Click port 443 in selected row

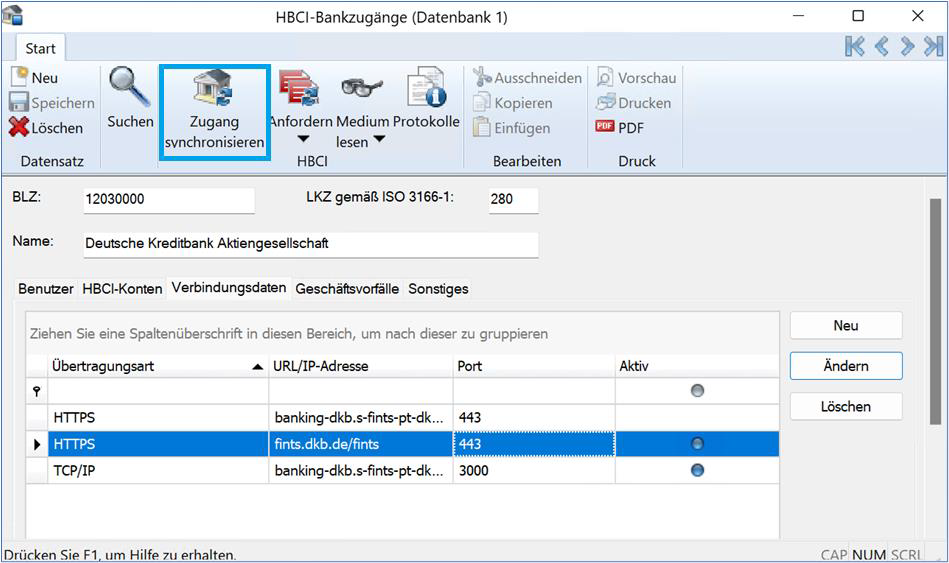coord(534,444)
